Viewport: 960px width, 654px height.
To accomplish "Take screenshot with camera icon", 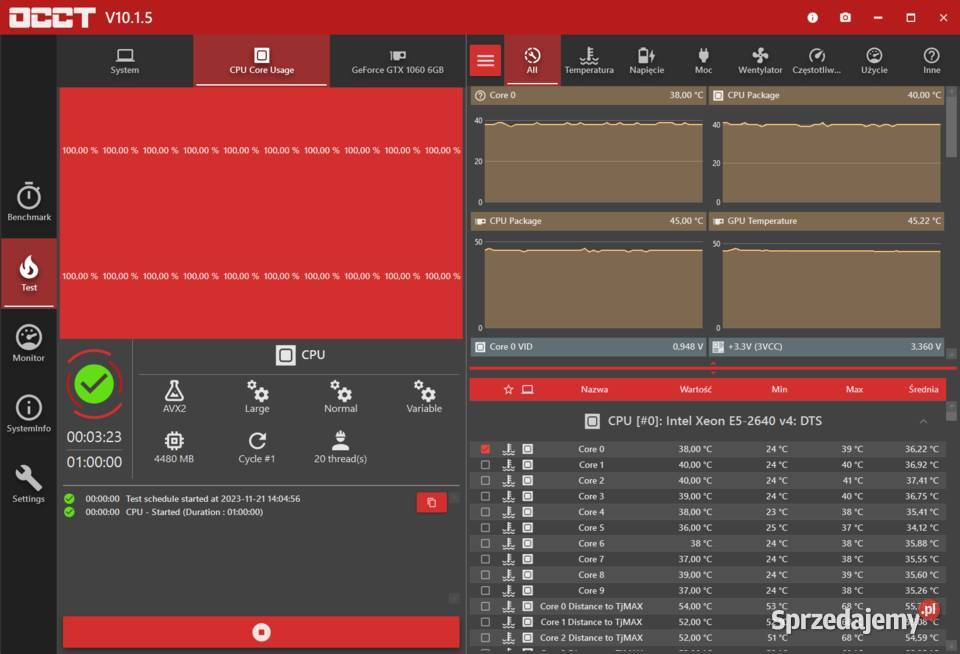I will coord(845,17).
